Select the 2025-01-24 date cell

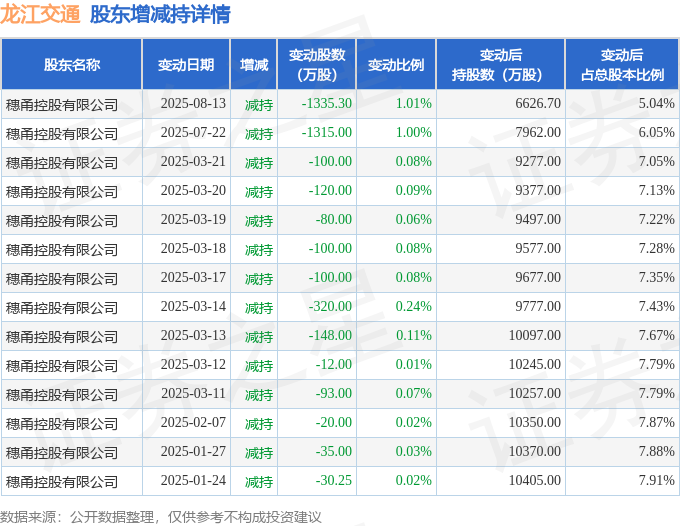[193, 480]
